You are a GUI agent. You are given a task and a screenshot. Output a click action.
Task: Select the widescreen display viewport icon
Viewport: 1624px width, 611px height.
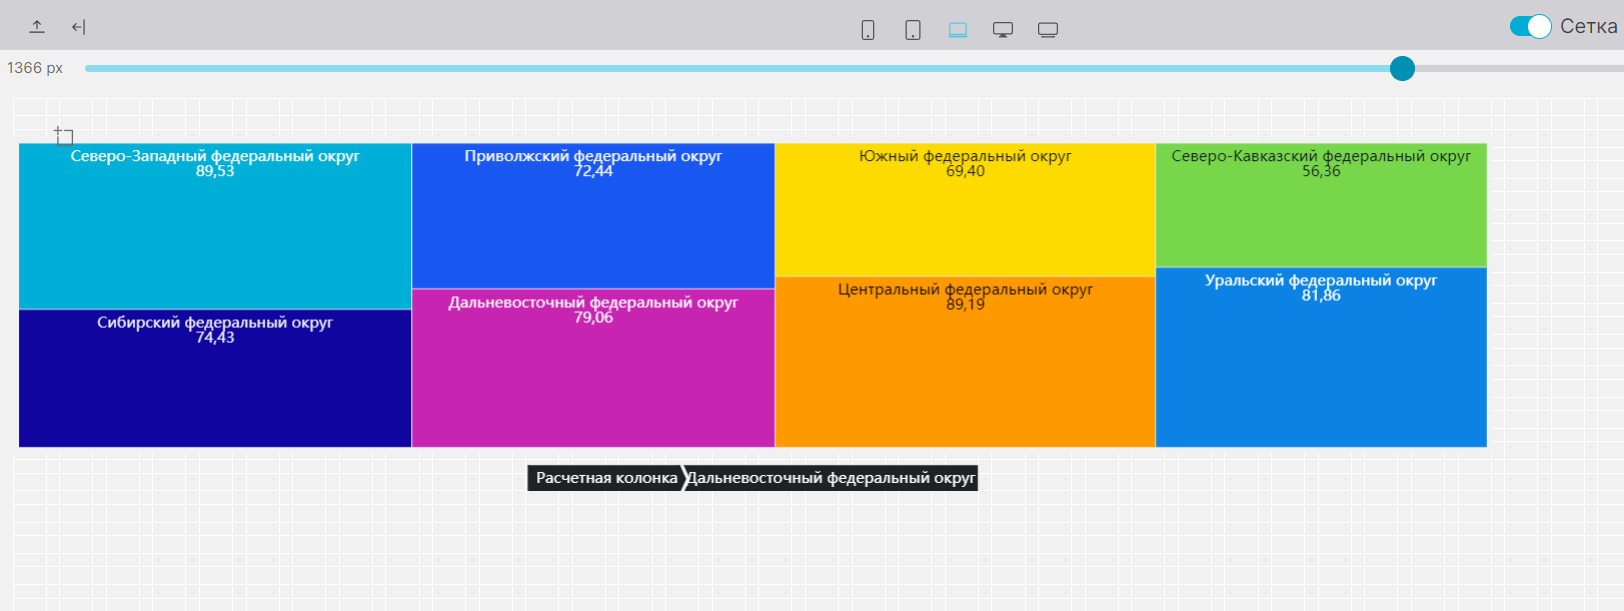1048,30
